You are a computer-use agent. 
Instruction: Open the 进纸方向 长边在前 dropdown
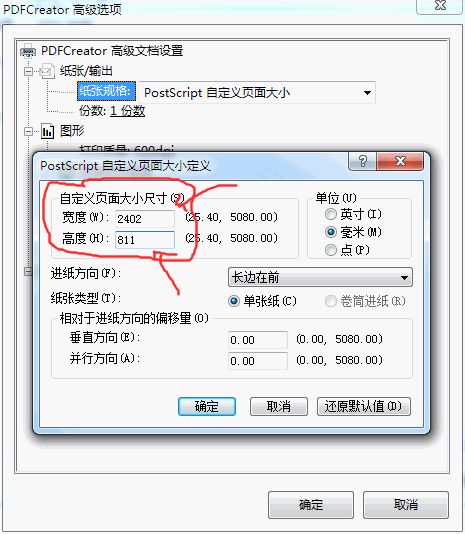coord(320,277)
